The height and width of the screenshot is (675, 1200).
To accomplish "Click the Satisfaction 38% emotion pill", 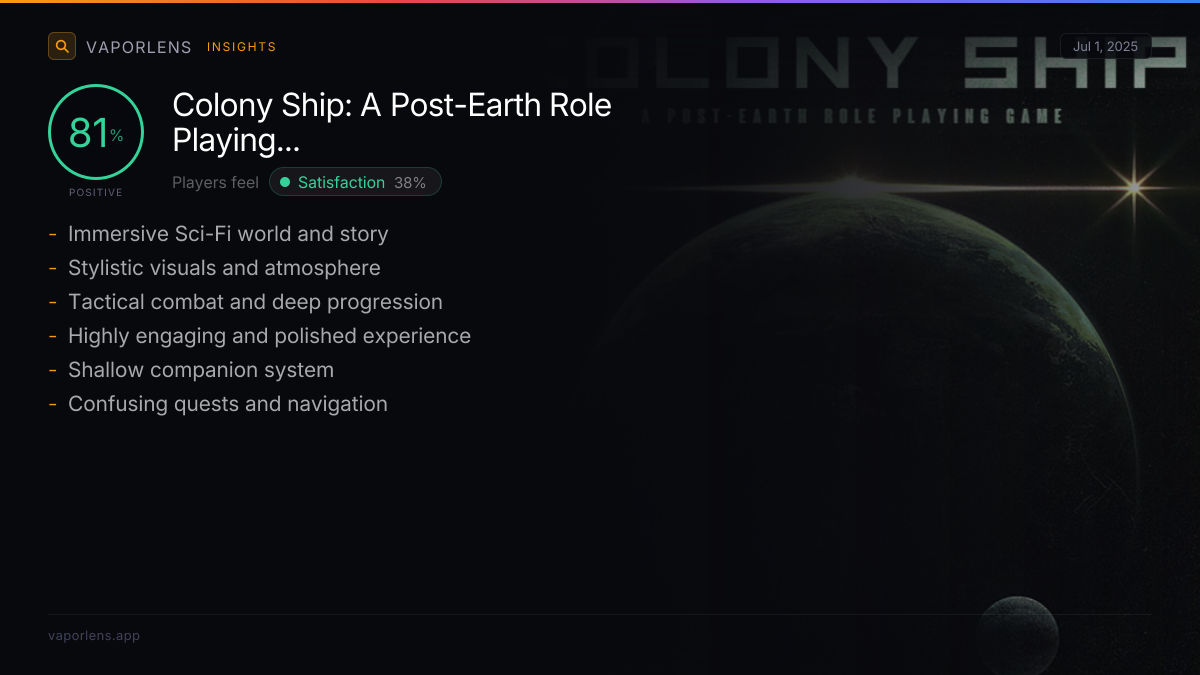I will pos(355,182).
